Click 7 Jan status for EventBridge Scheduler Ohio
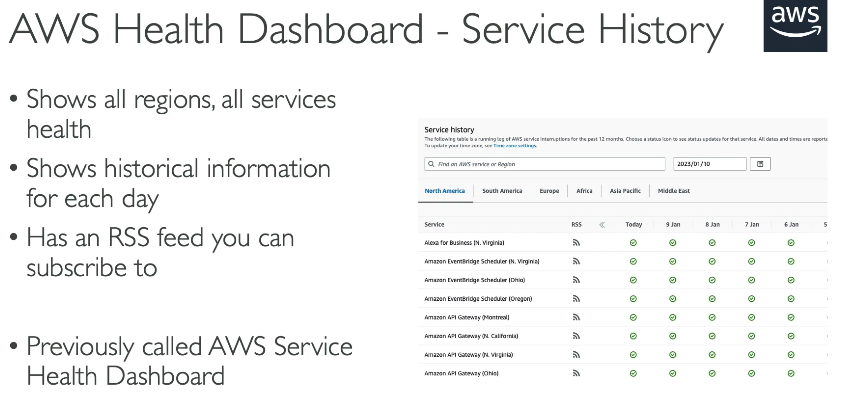The width and height of the screenshot is (861, 406). click(x=752, y=280)
